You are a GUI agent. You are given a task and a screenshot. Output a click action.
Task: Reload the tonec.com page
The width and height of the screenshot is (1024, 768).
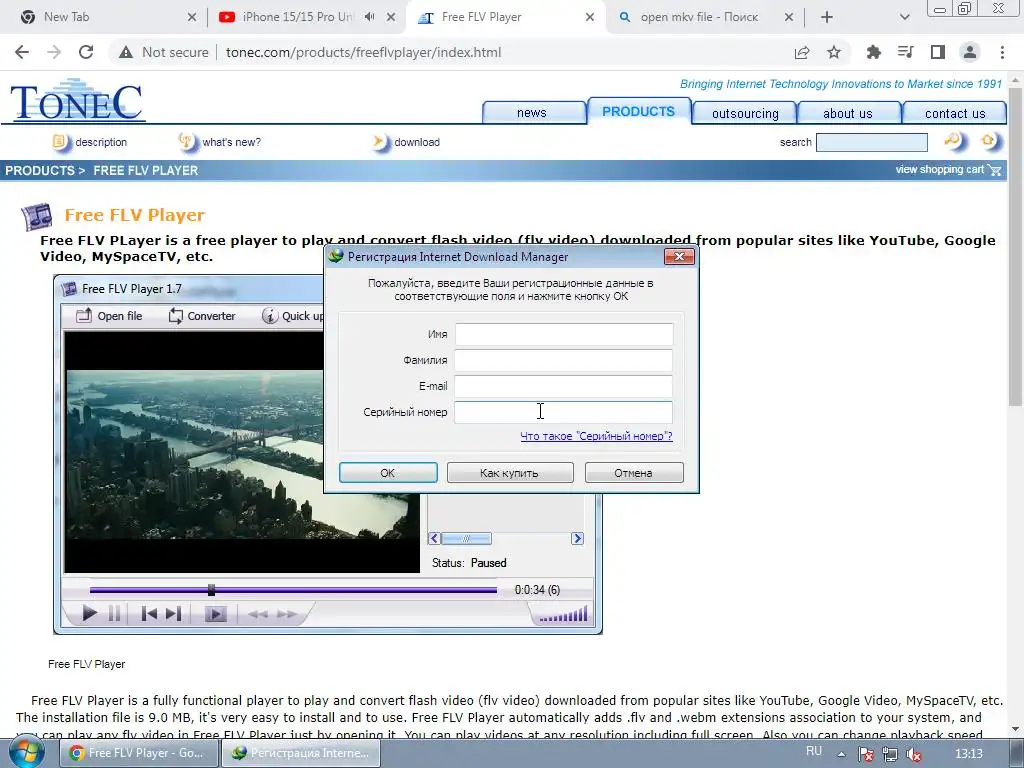(x=86, y=52)
